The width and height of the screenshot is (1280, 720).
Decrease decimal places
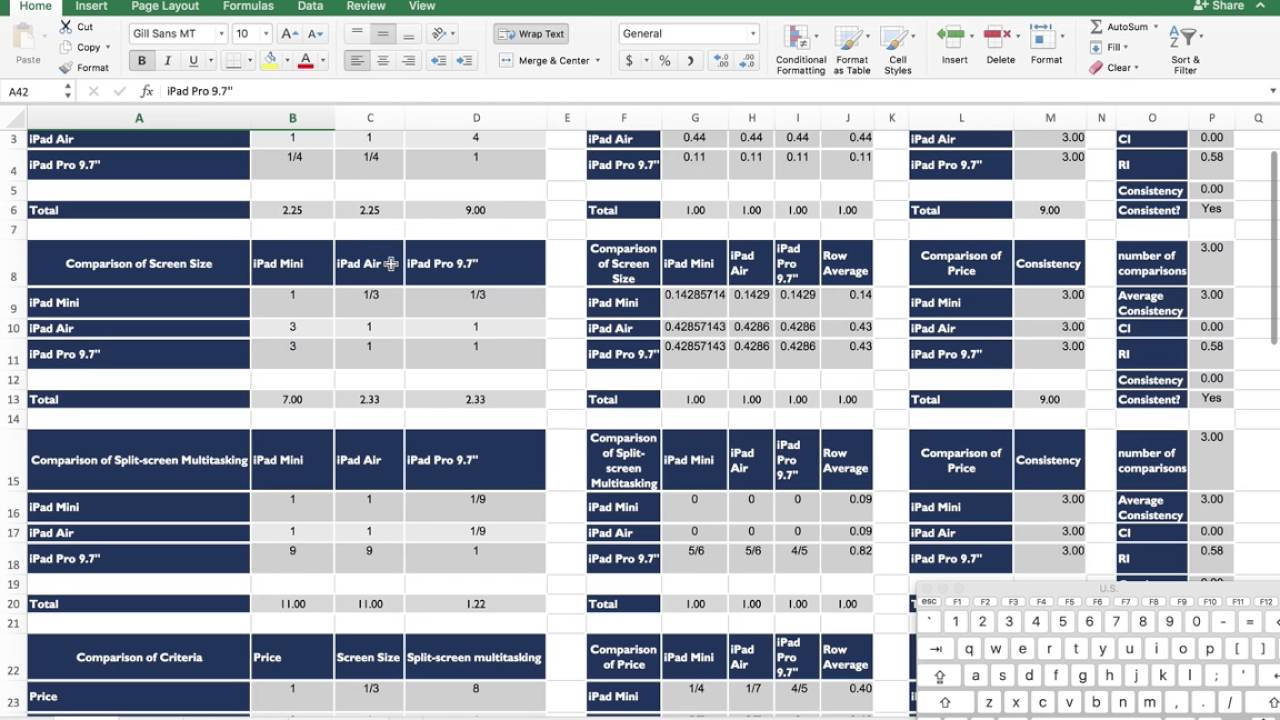(746, 61)
